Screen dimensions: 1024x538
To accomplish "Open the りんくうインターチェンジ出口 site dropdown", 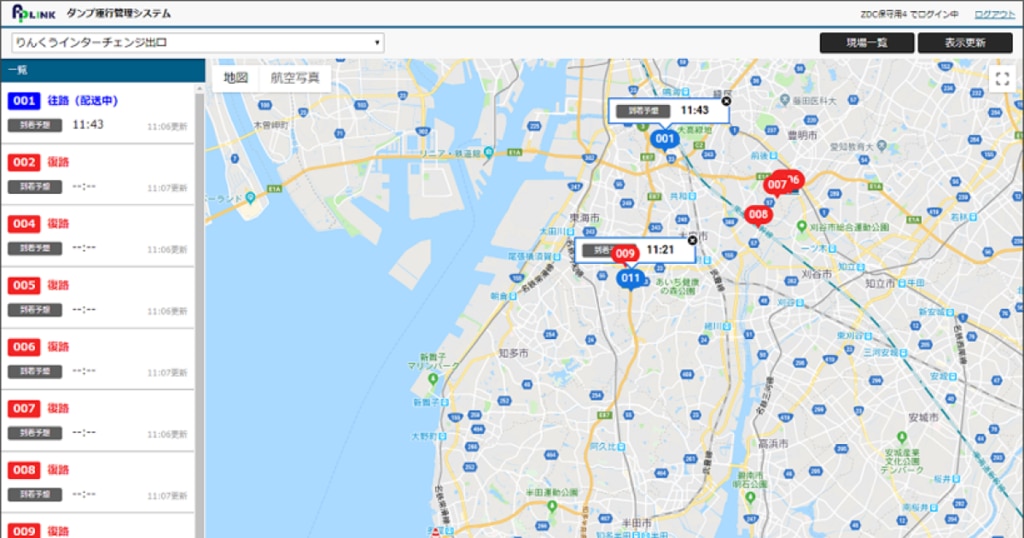I will coord(198,42).
